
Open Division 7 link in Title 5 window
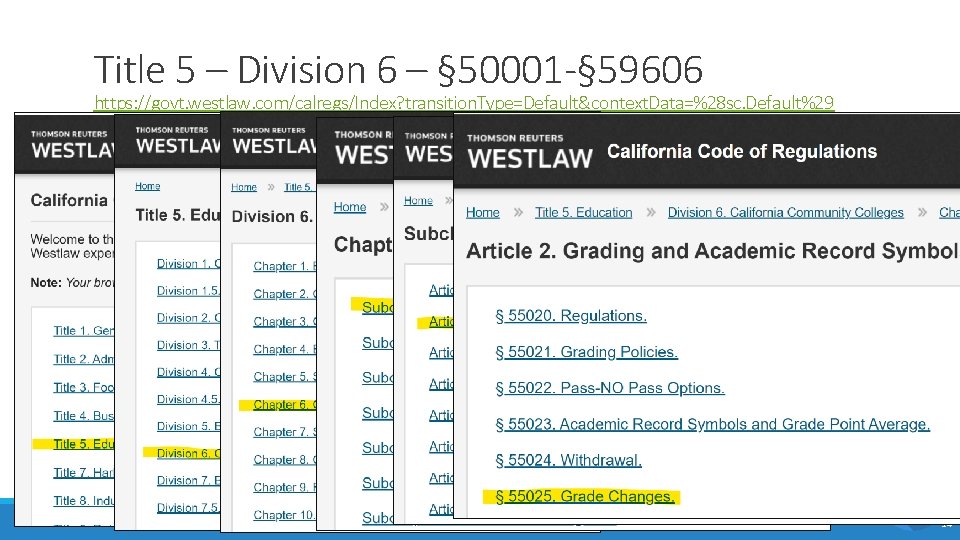click(x=188, y=481)
